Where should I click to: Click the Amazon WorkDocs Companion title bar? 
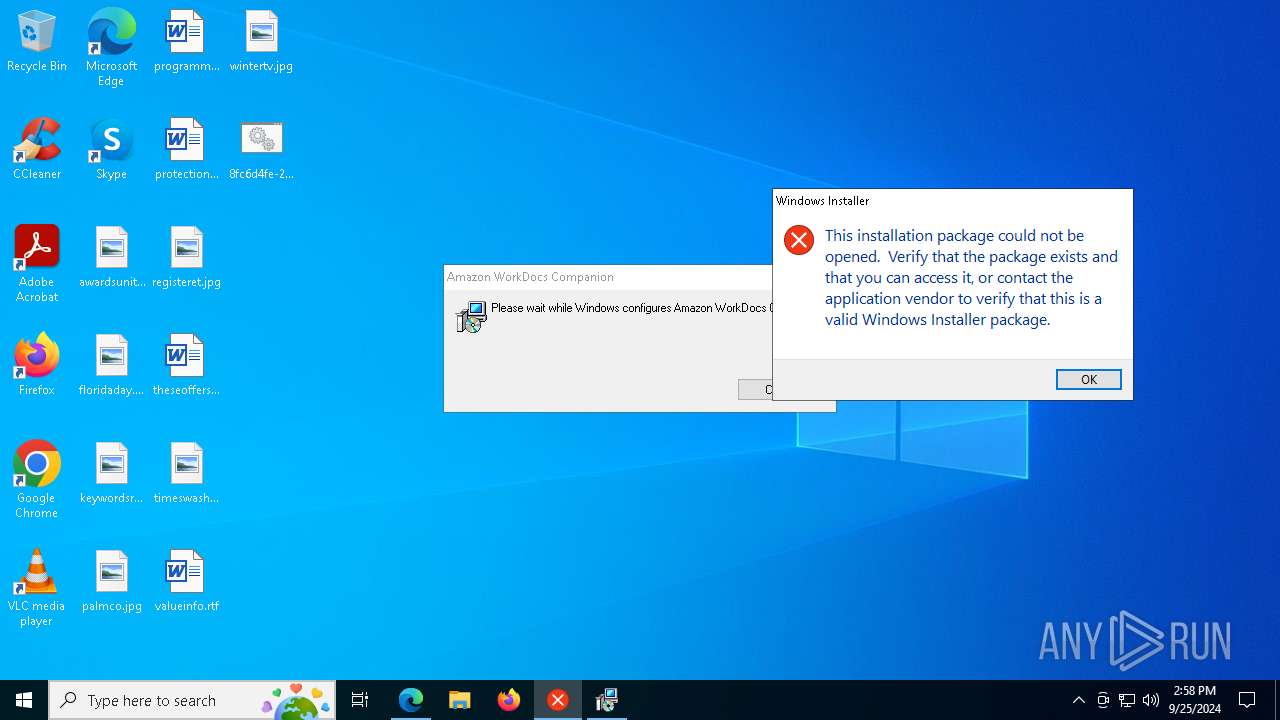pyautogui.click(x=608, y=277)
